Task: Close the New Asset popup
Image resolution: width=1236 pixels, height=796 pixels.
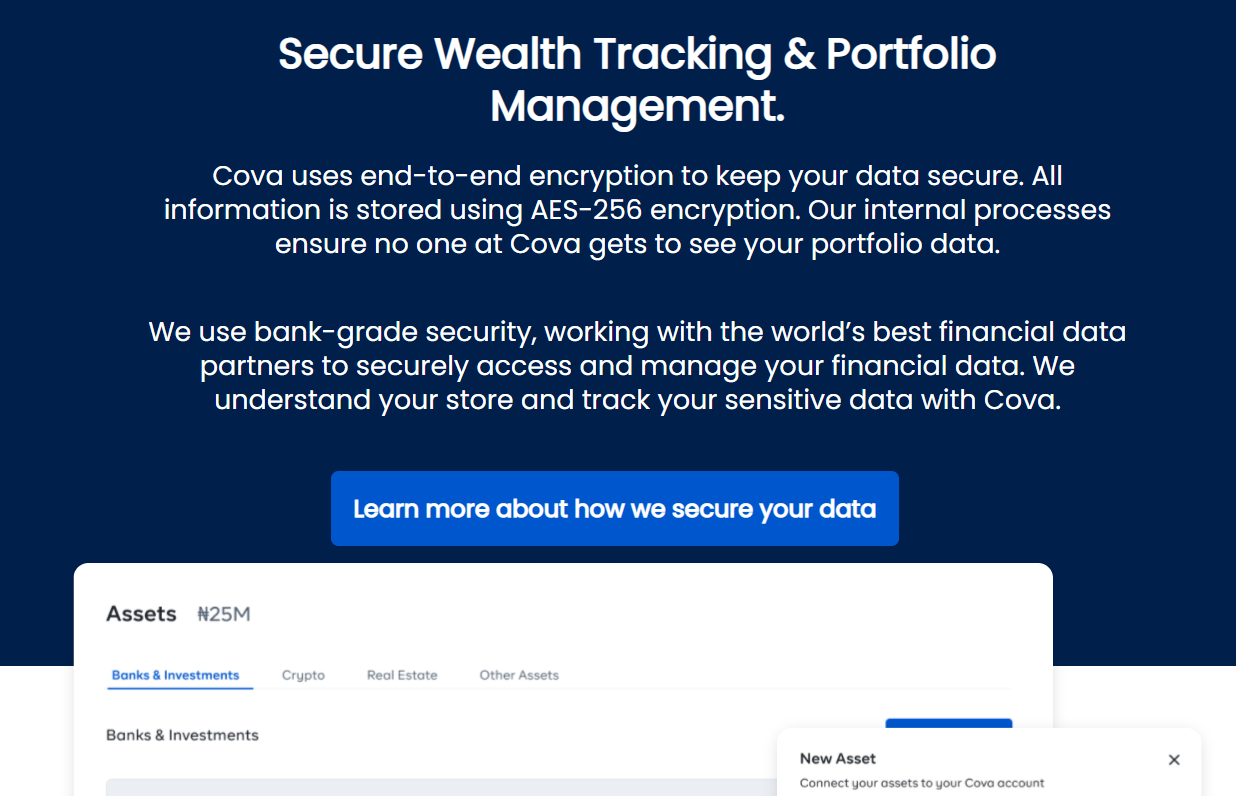Action: click(1174, 760)
